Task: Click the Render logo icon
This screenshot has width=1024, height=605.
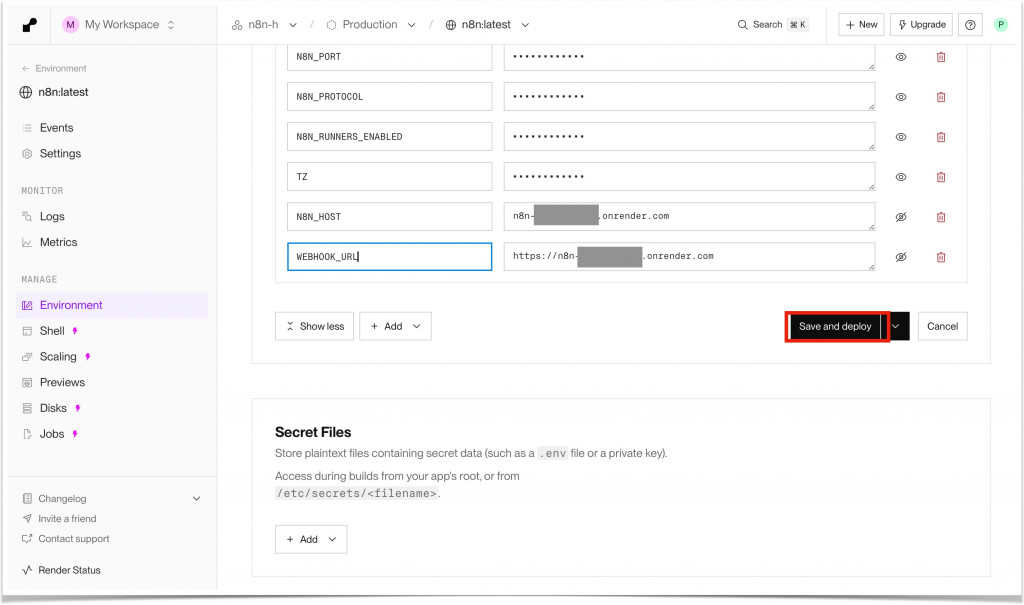Action: [x=30, y=25]
